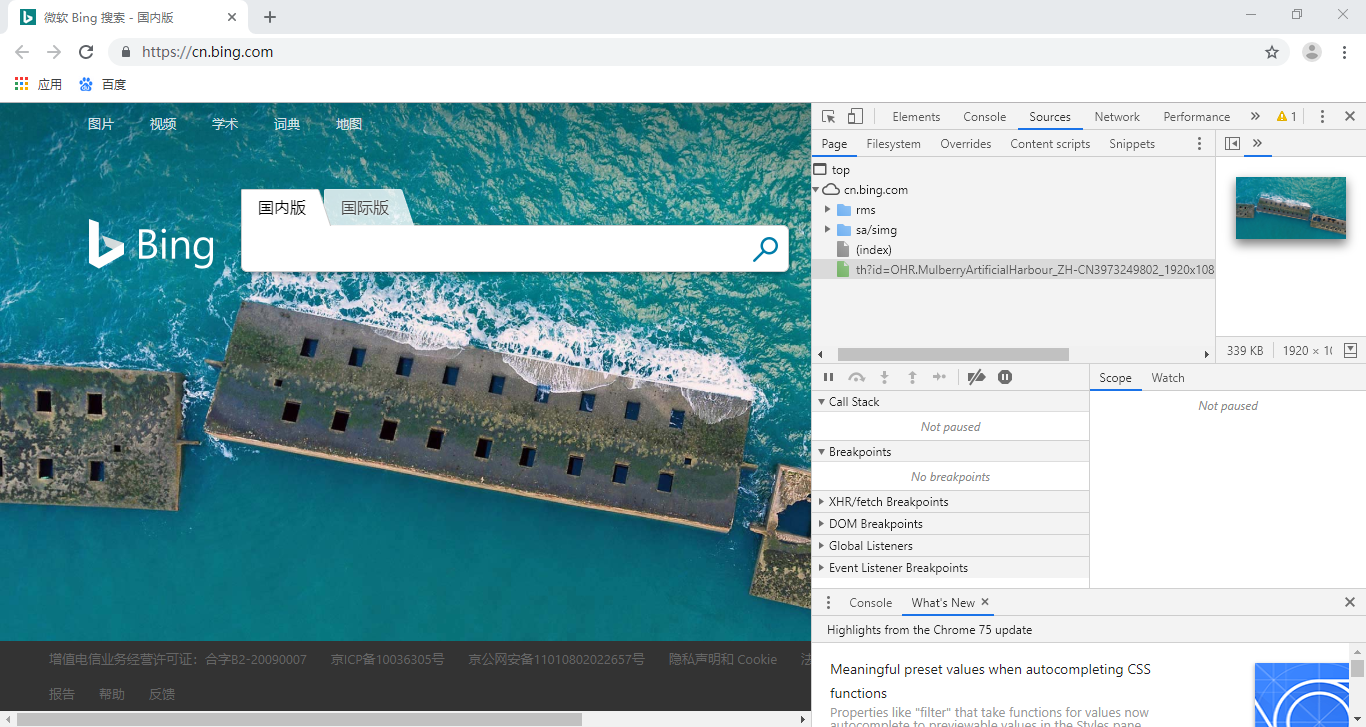Bookmark this page with star icon
Image resolution: width=1366 pixels, height=727 pixels.
click(1272, 52)
